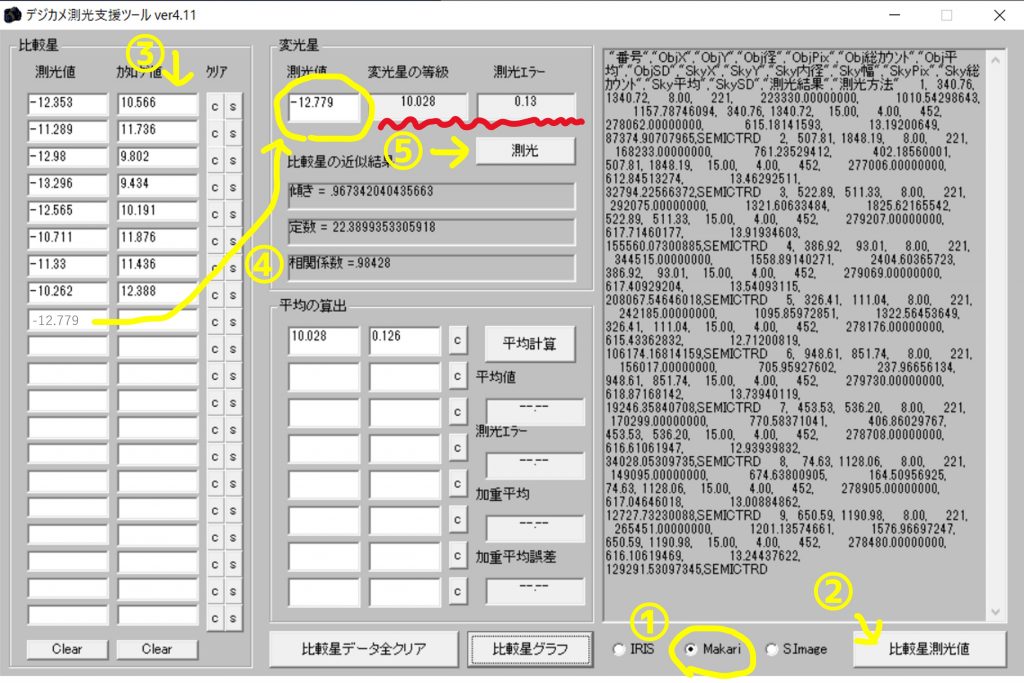Viewport: 1024px width, 683px height.
Task: Click the c button in the -10.711 row
Action: 215,242
